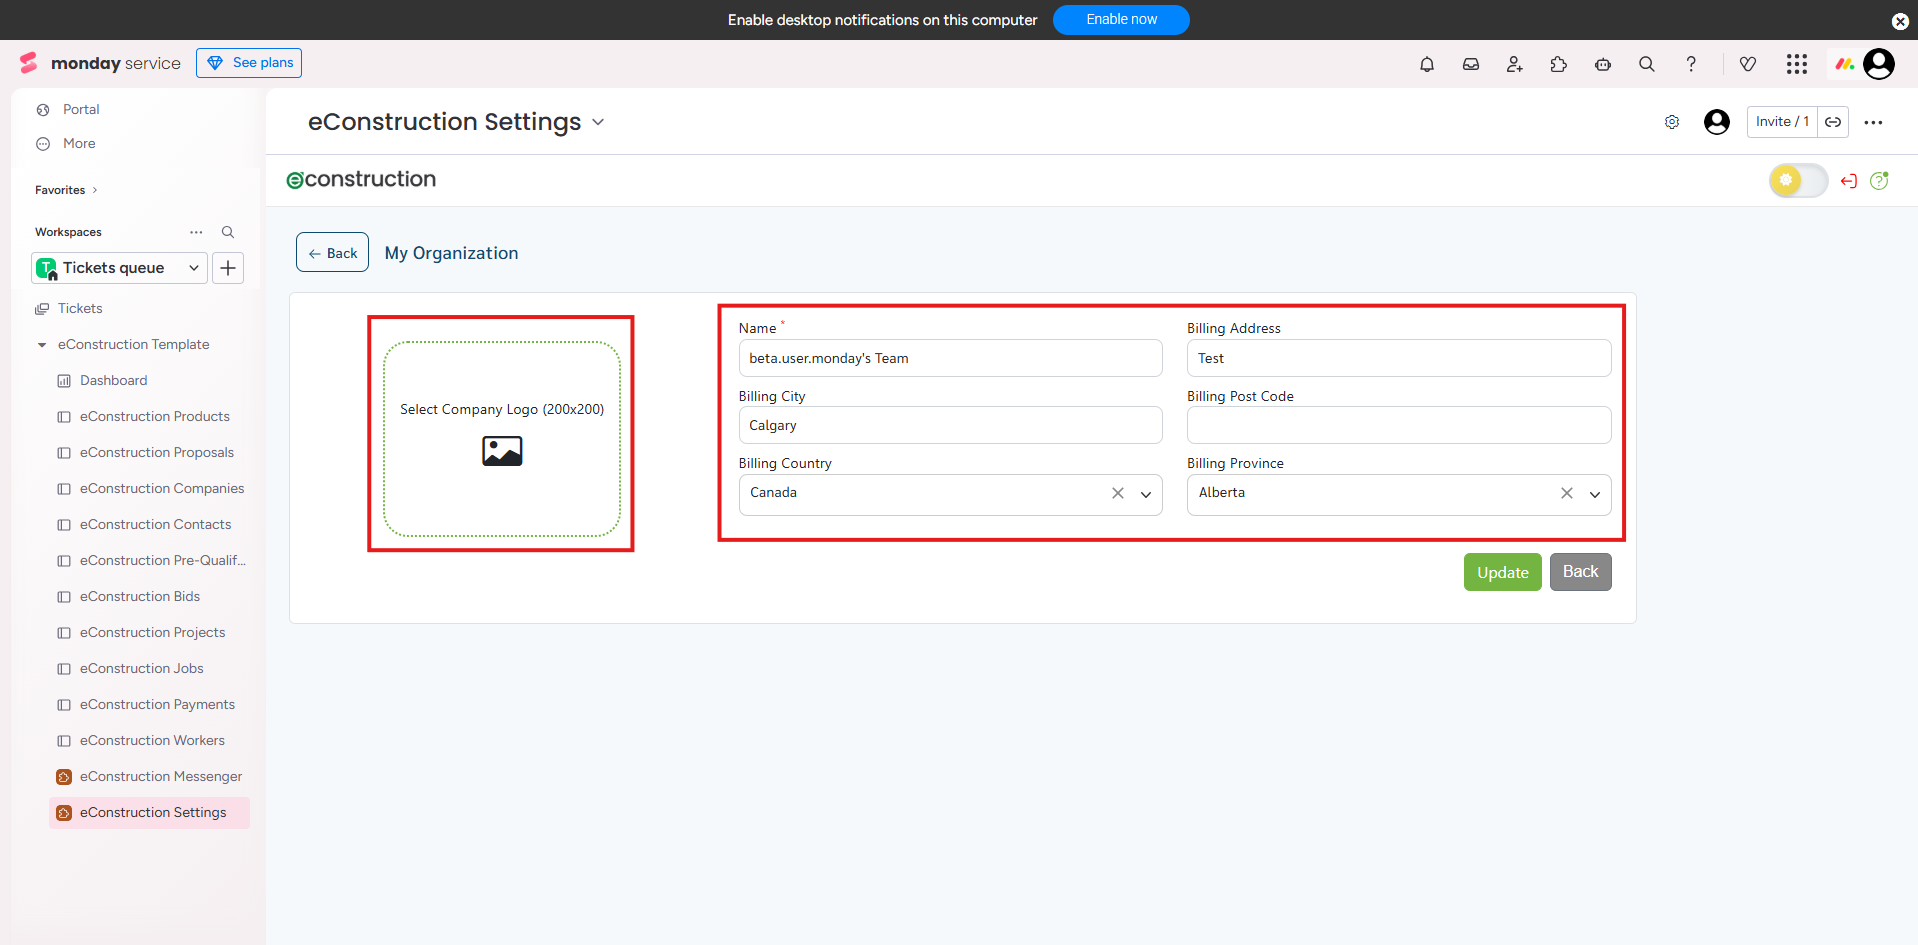Click the green Update button
This screenshot has height=945, width=1918.
tap(1502, 572)
